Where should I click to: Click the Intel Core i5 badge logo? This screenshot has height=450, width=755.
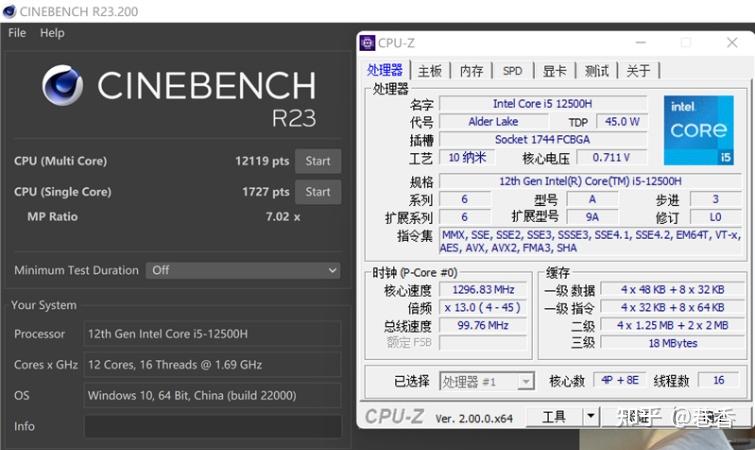coord(699,130)
